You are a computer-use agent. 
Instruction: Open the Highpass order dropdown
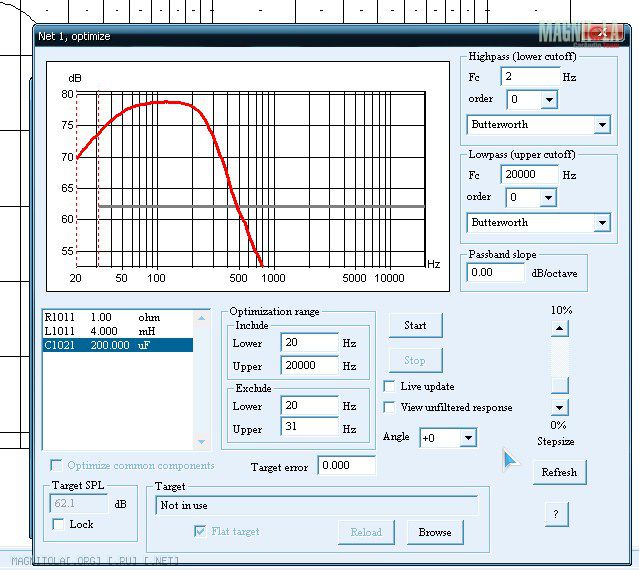[x=549, y=99]
